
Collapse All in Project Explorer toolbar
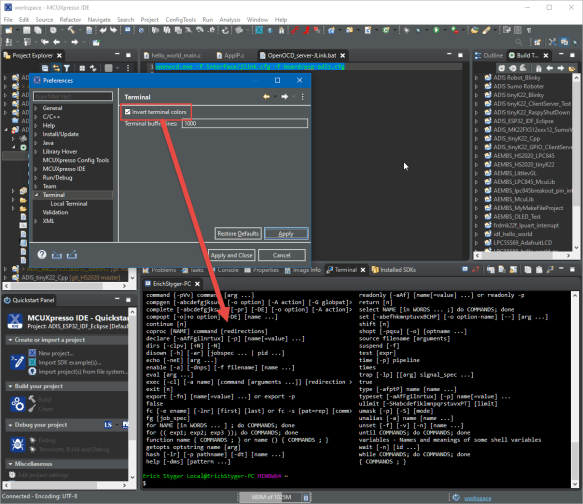(x=45, y=68)
